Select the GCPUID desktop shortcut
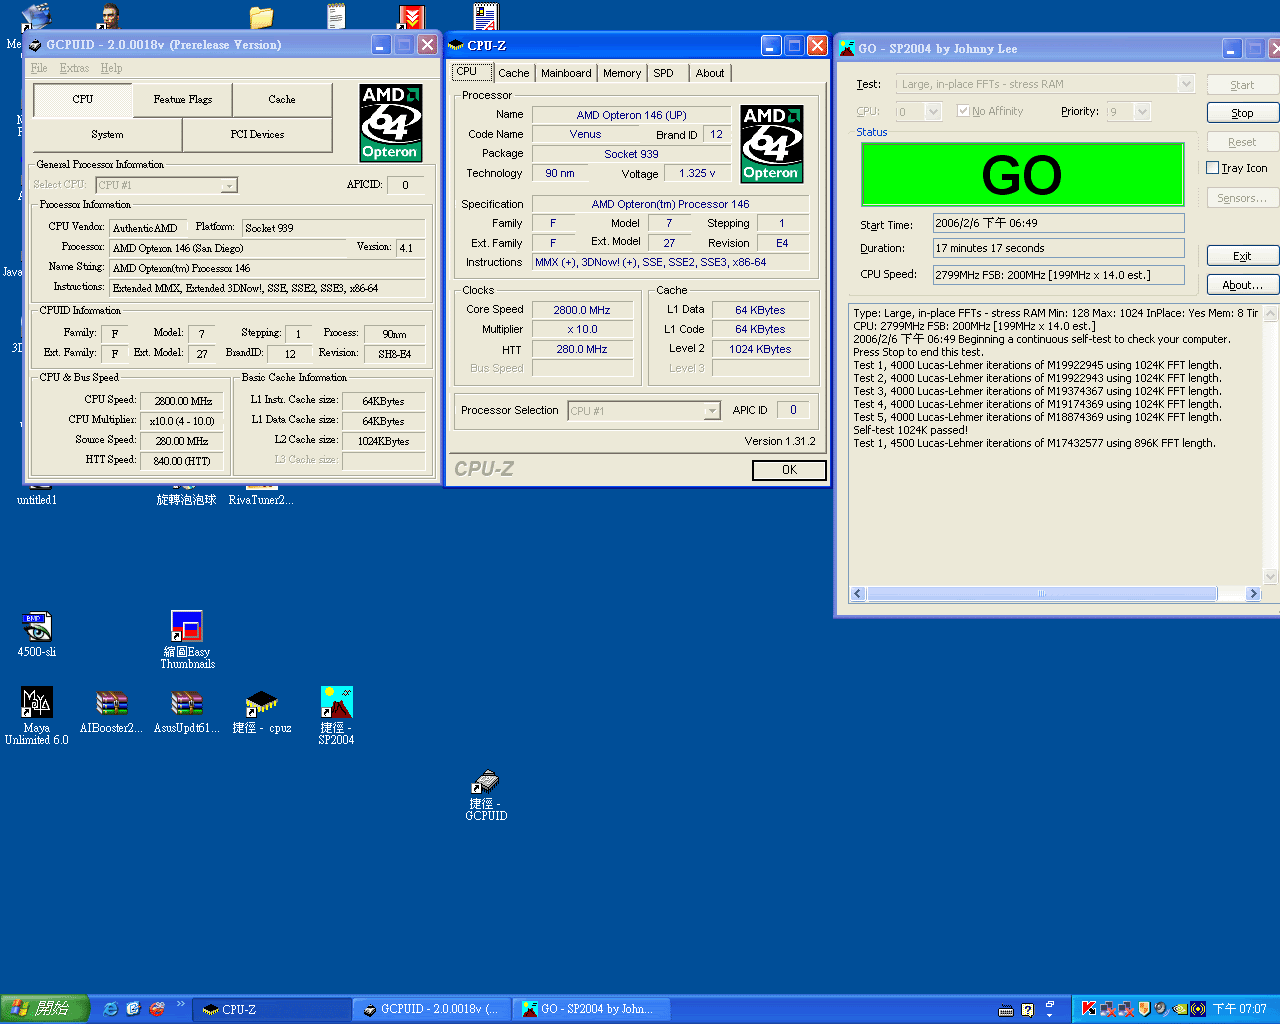1280x1024 pixels. tap(486, 795)
